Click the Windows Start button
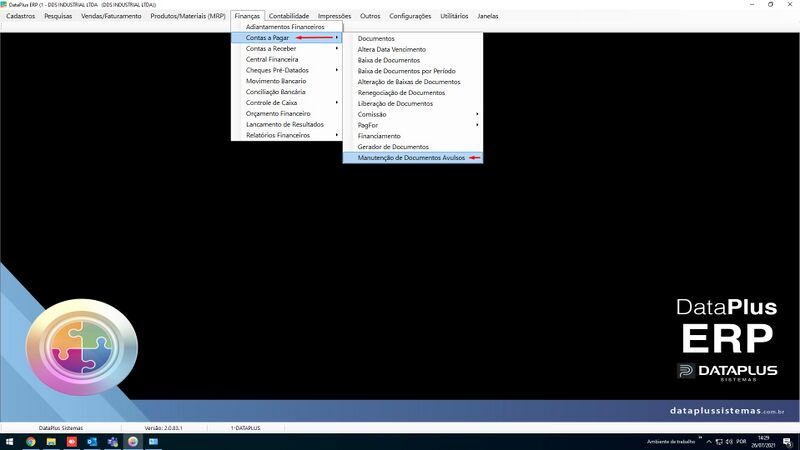 coord(9,442)
